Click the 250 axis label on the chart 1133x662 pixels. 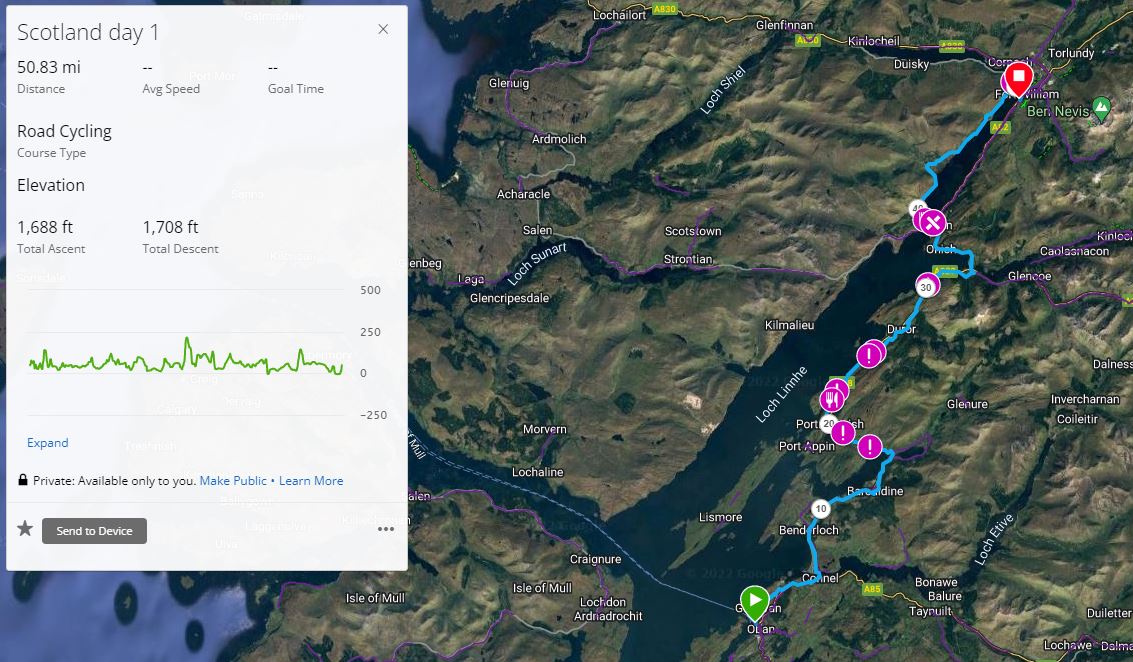(370, 332)
